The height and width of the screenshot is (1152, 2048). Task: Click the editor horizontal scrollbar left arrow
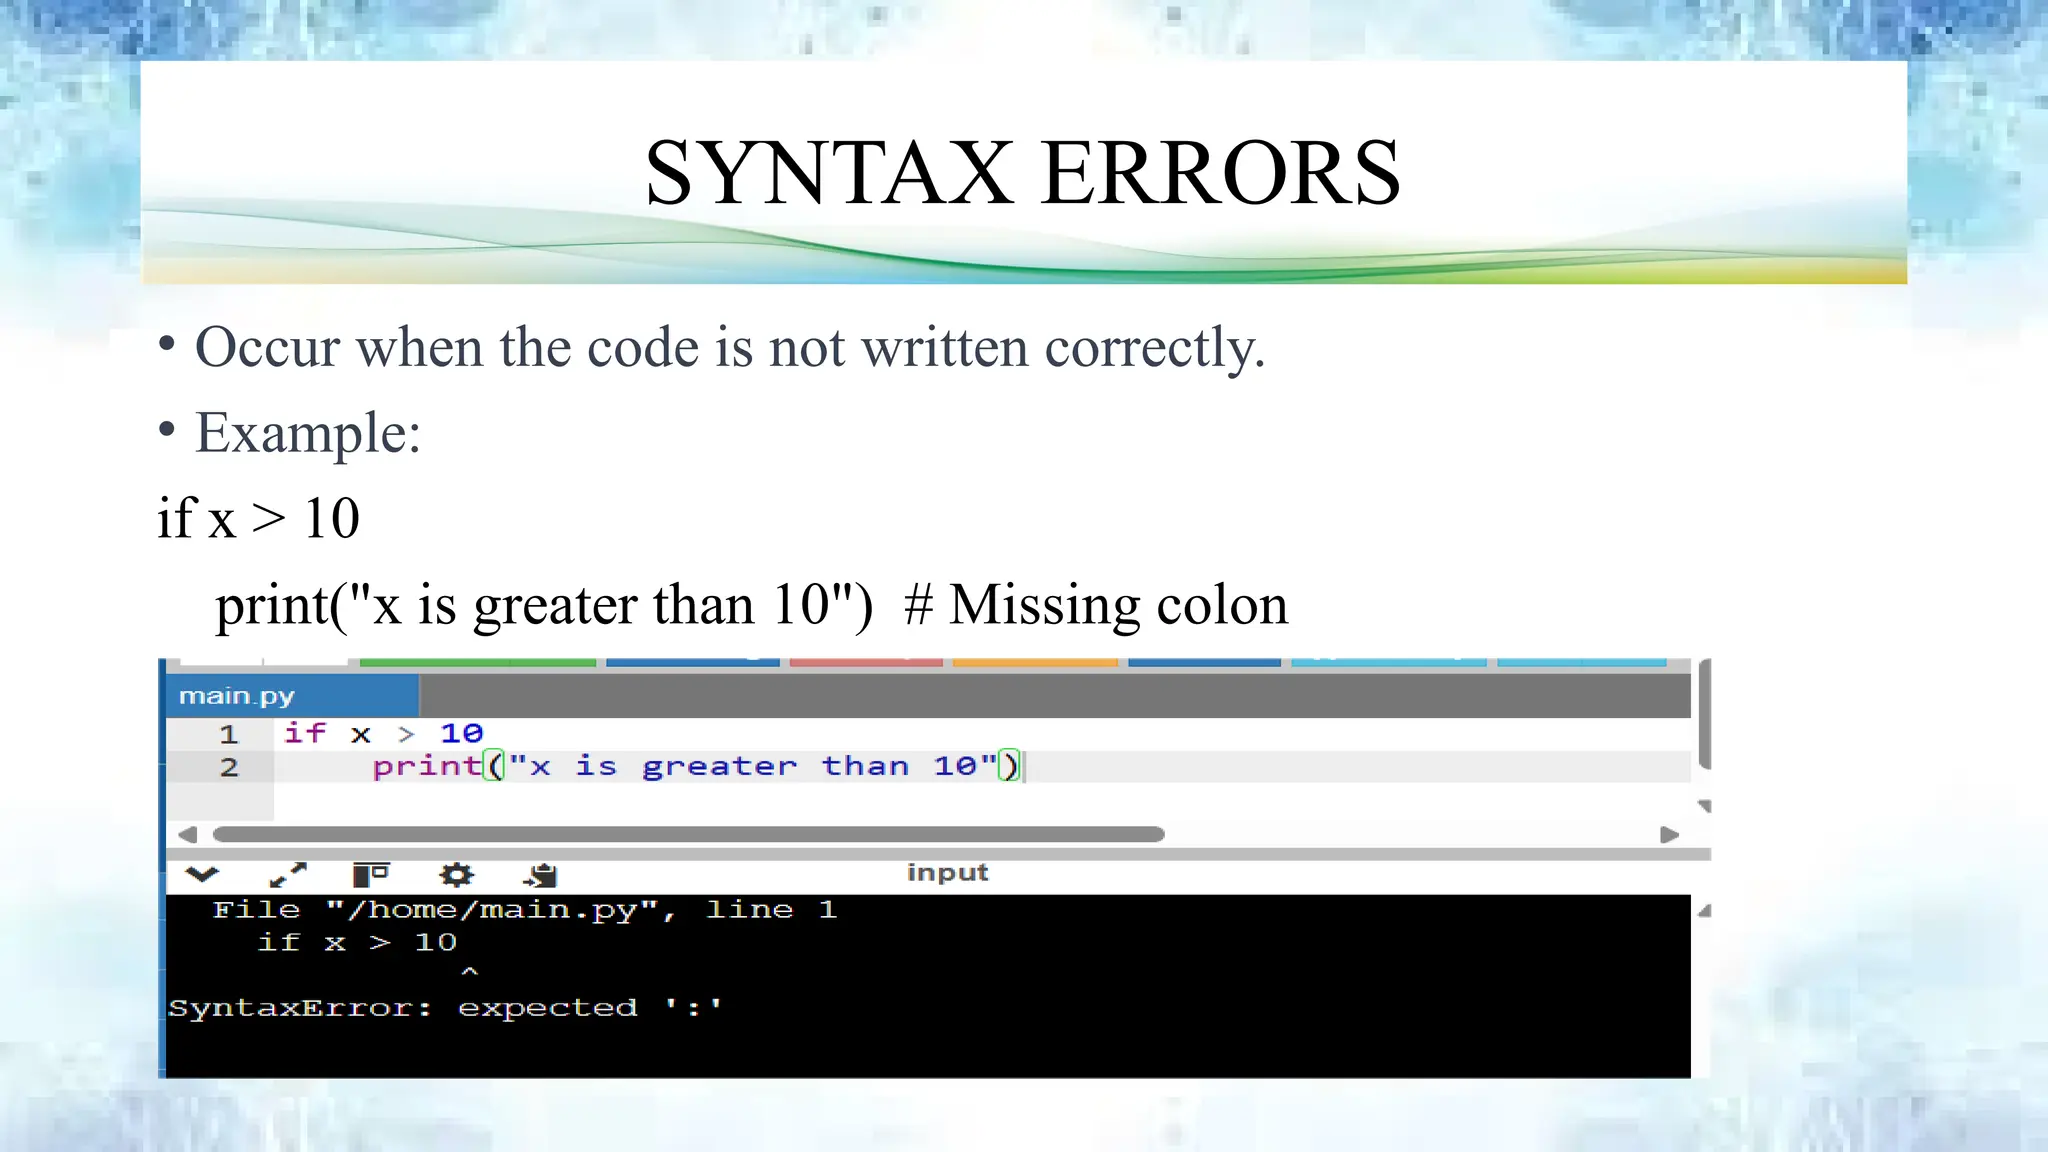coord(187,834)
